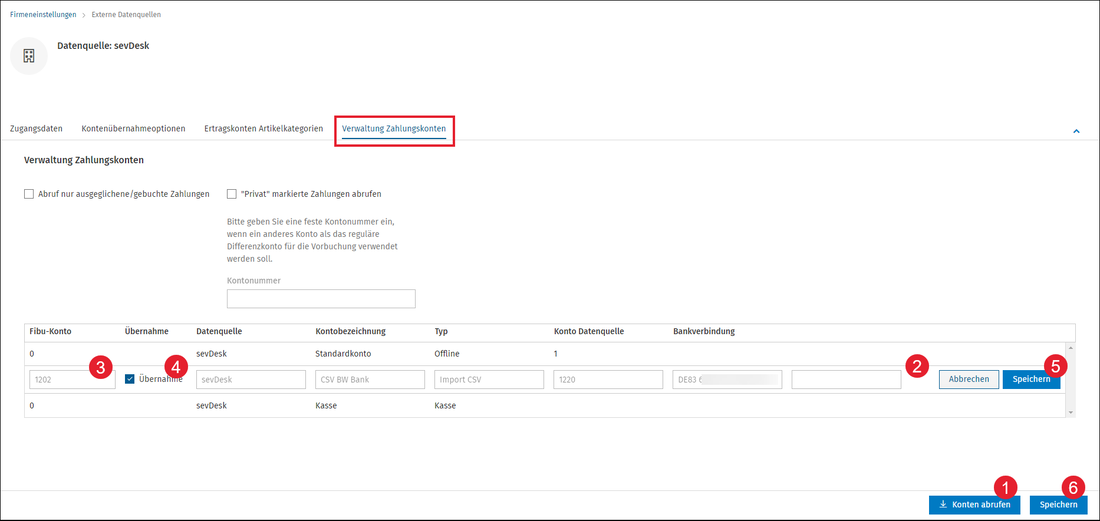Click the company building icon beside Datenquelle: sevDesk

pyautogui.click(x=29, y=56)
